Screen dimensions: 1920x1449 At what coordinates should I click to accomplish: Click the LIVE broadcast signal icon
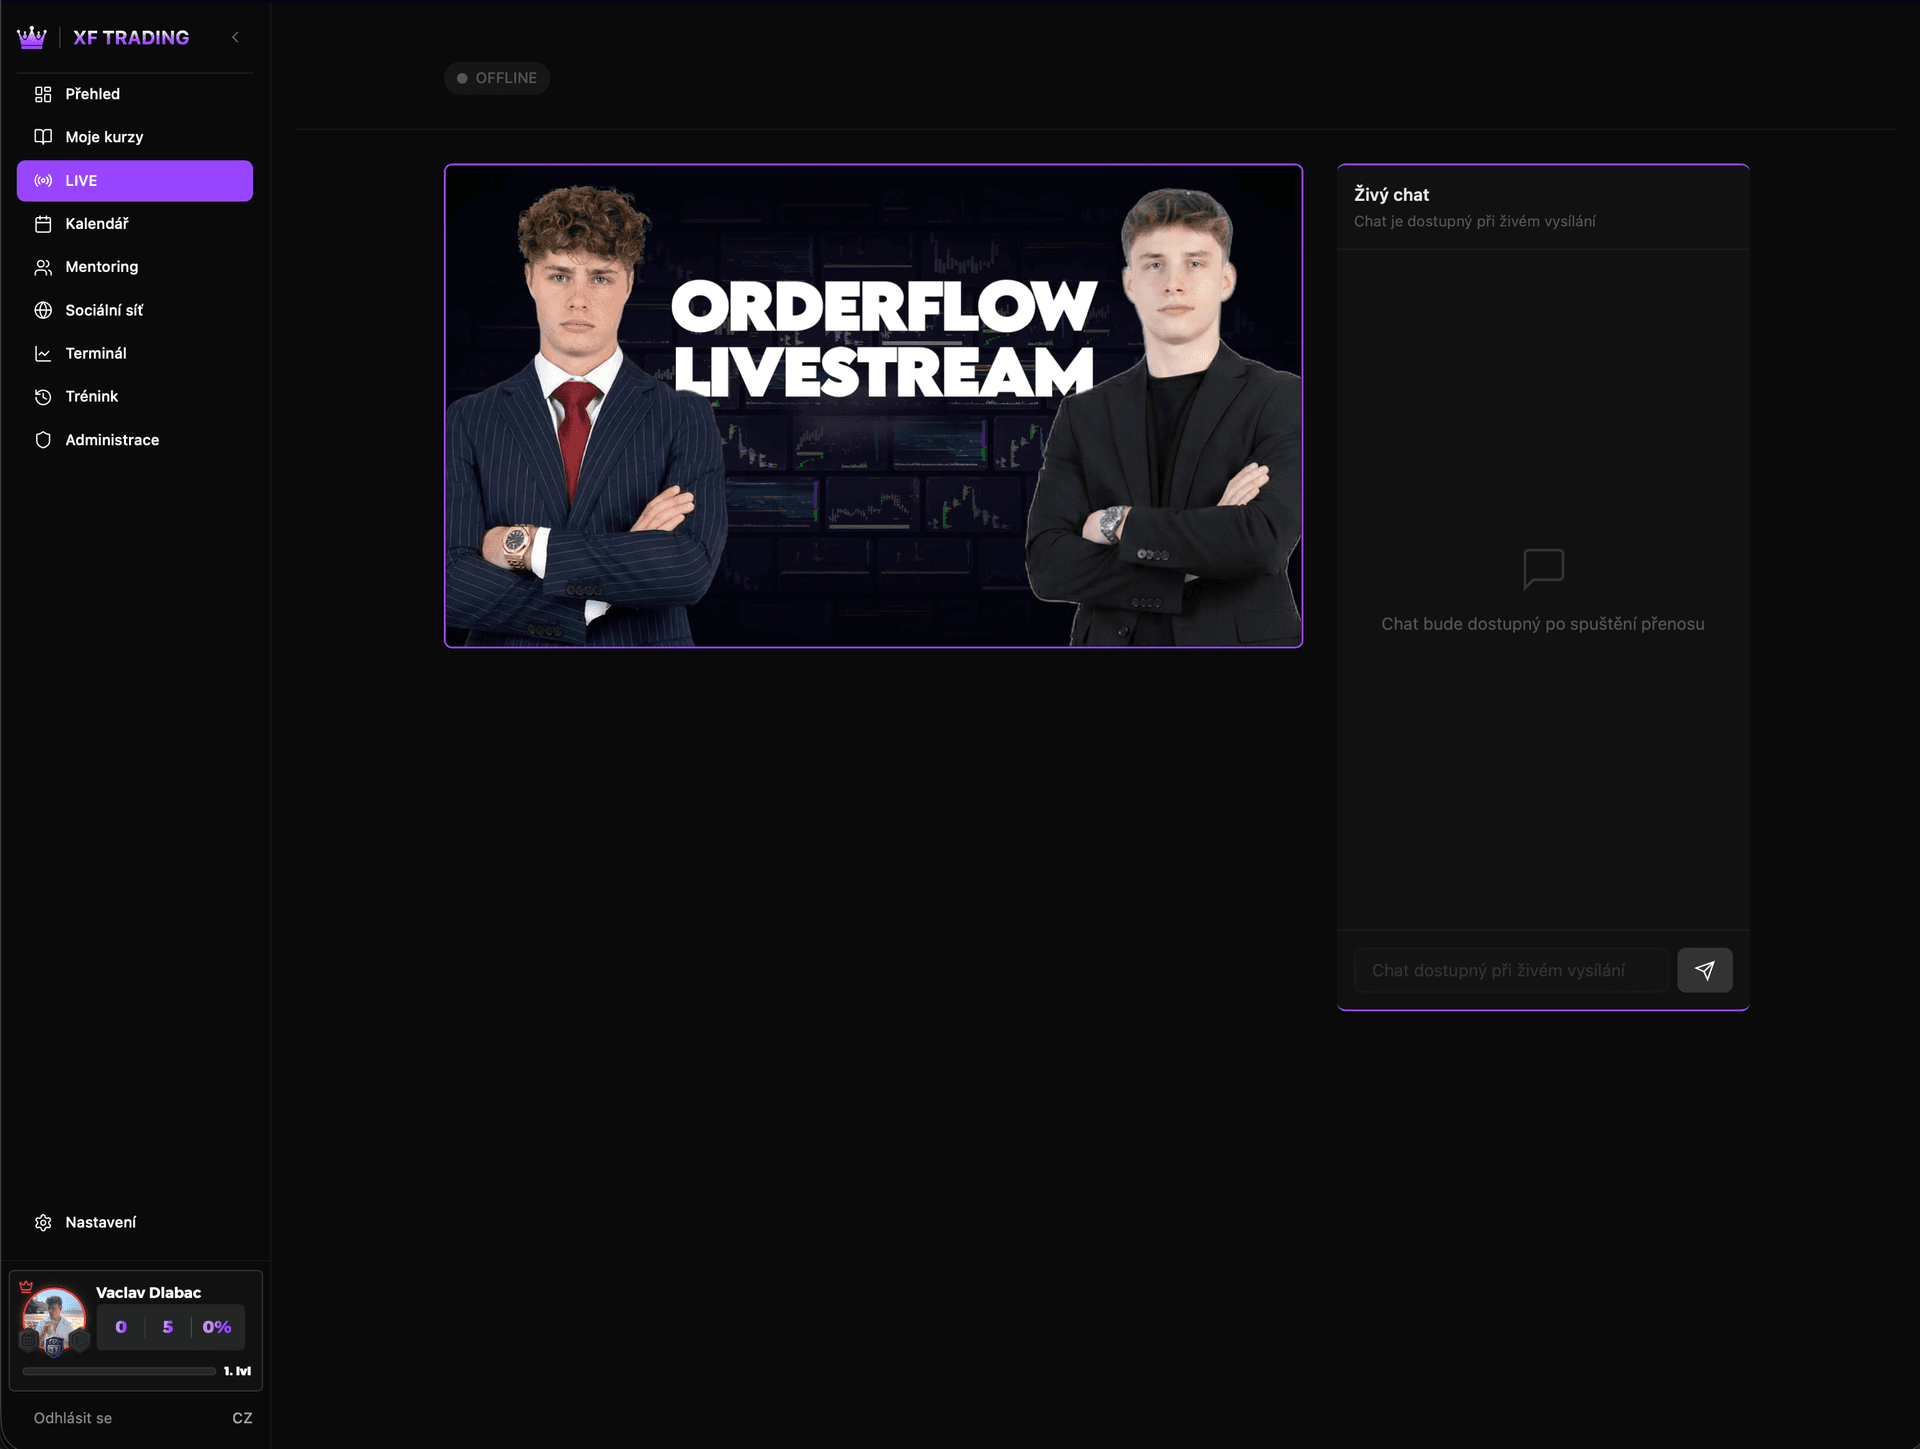[43, 181]
